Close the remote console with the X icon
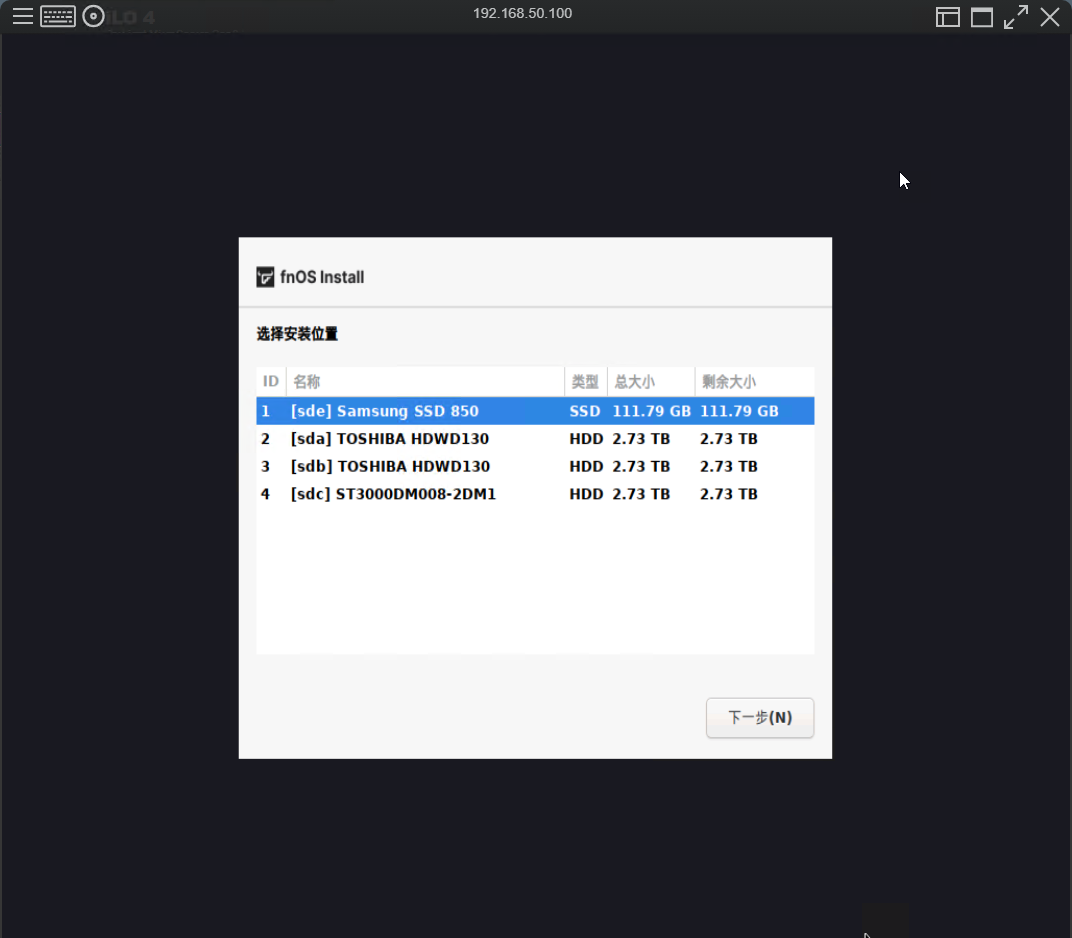Viewport: 1072px width, 938px height. (x=1050, y=16)
